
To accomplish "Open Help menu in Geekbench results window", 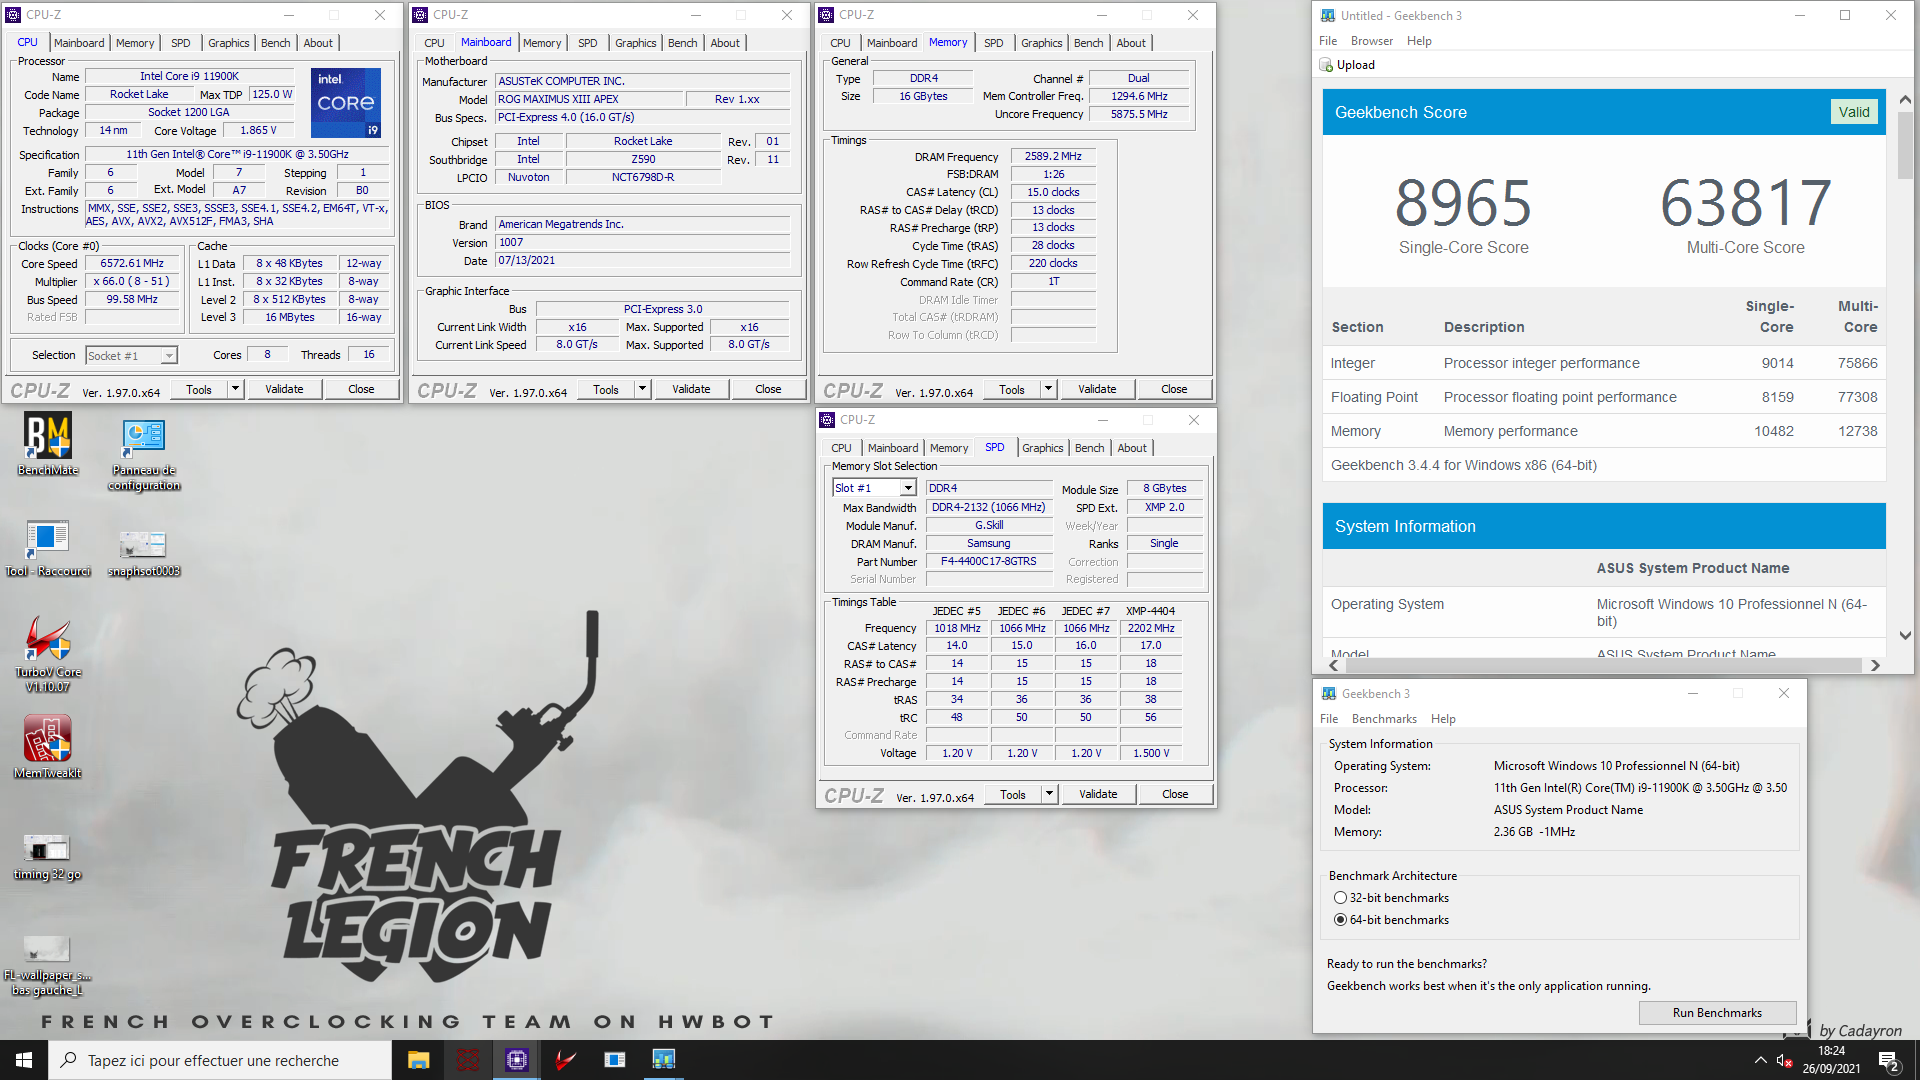I will click(x=1419, y=41).
